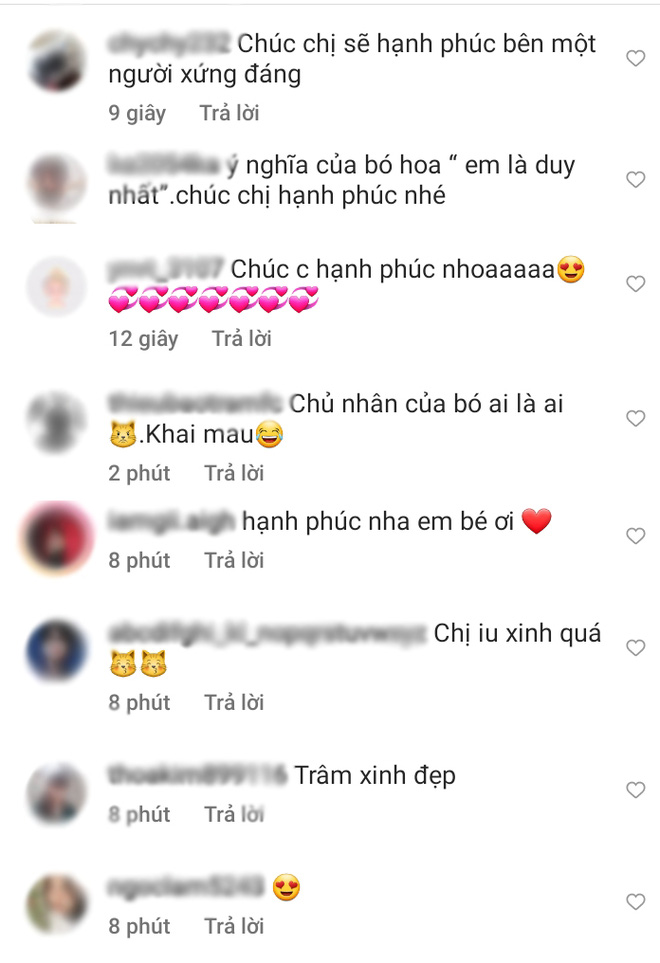The height and width of the screenshot is (963, 660).
Task: Open avatar next to "Trâm xinh đẹp"
Action: [x=56, y=793]
